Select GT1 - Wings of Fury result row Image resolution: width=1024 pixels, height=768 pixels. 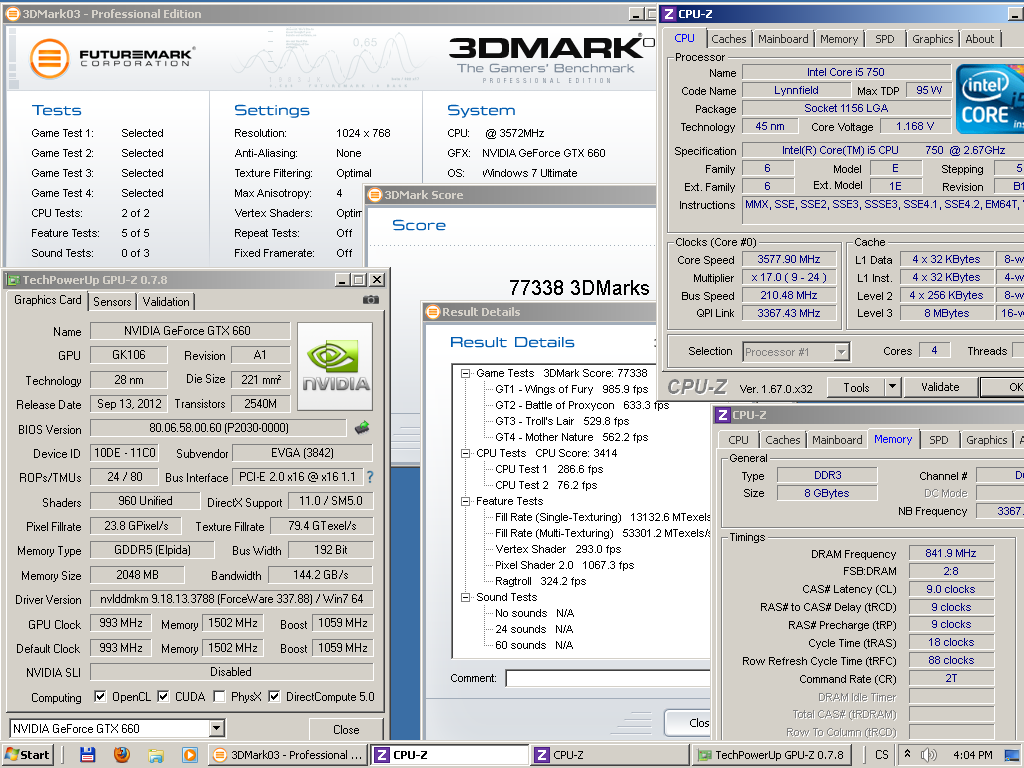571,389
